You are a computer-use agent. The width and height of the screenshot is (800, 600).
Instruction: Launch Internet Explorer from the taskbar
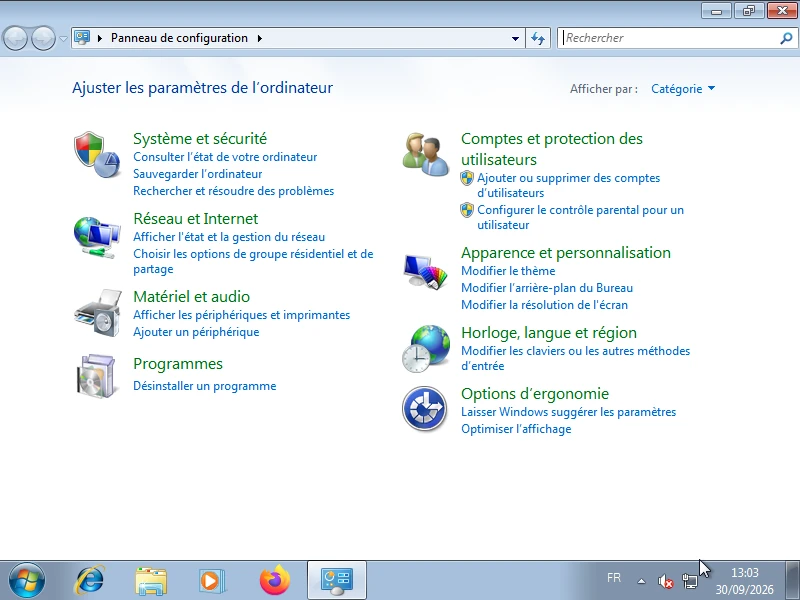(x=90, y=580)
